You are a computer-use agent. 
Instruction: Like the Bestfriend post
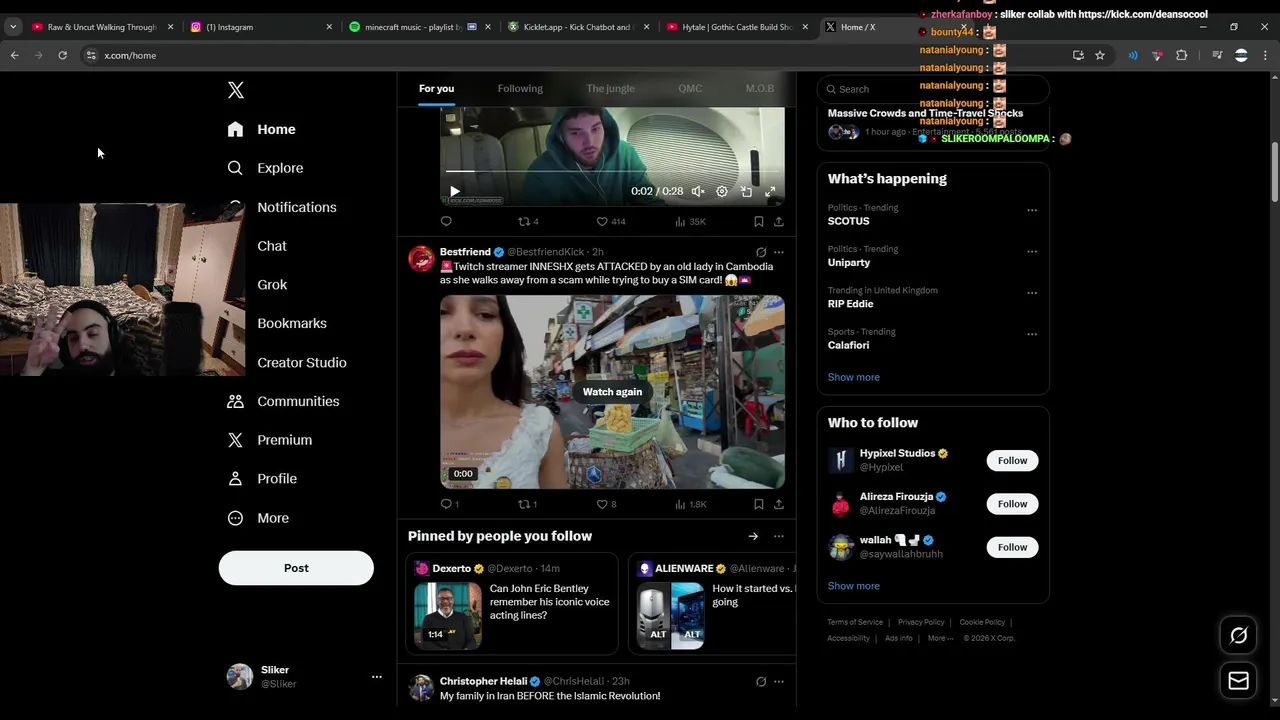click(x=606, y=504)
